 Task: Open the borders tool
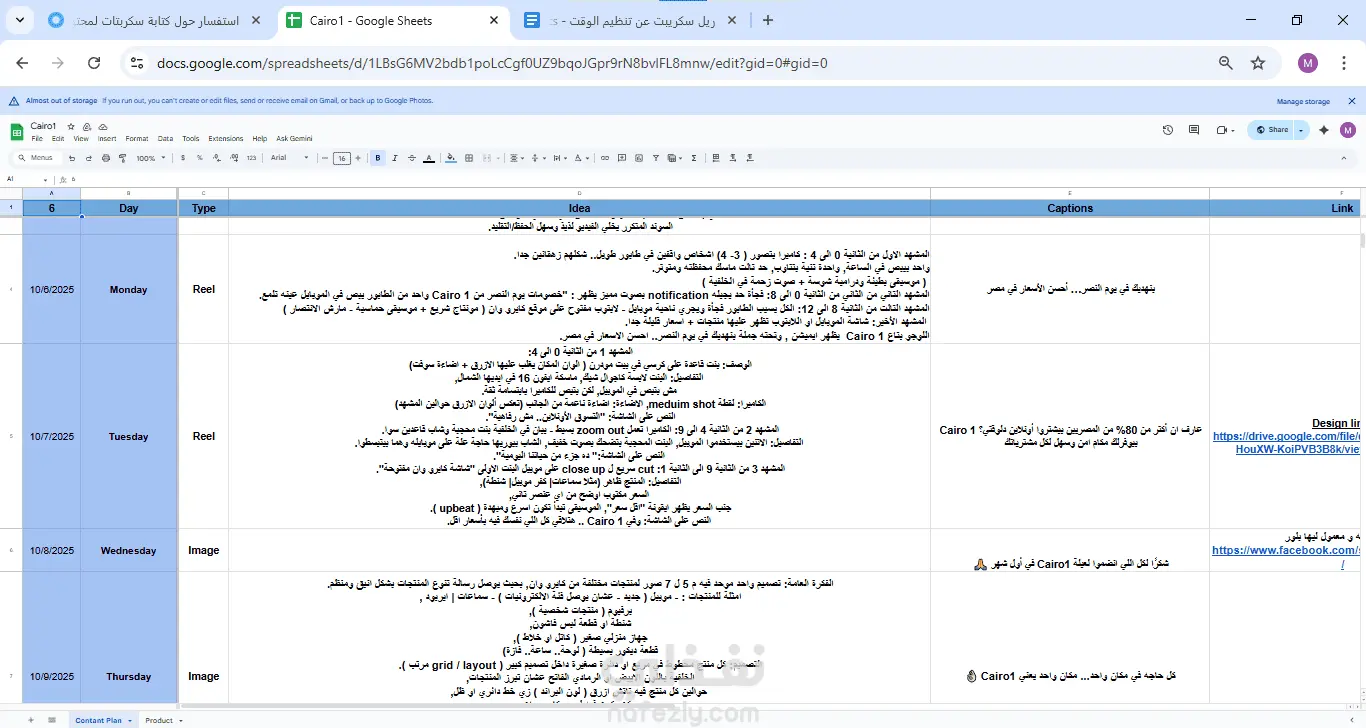468,158
